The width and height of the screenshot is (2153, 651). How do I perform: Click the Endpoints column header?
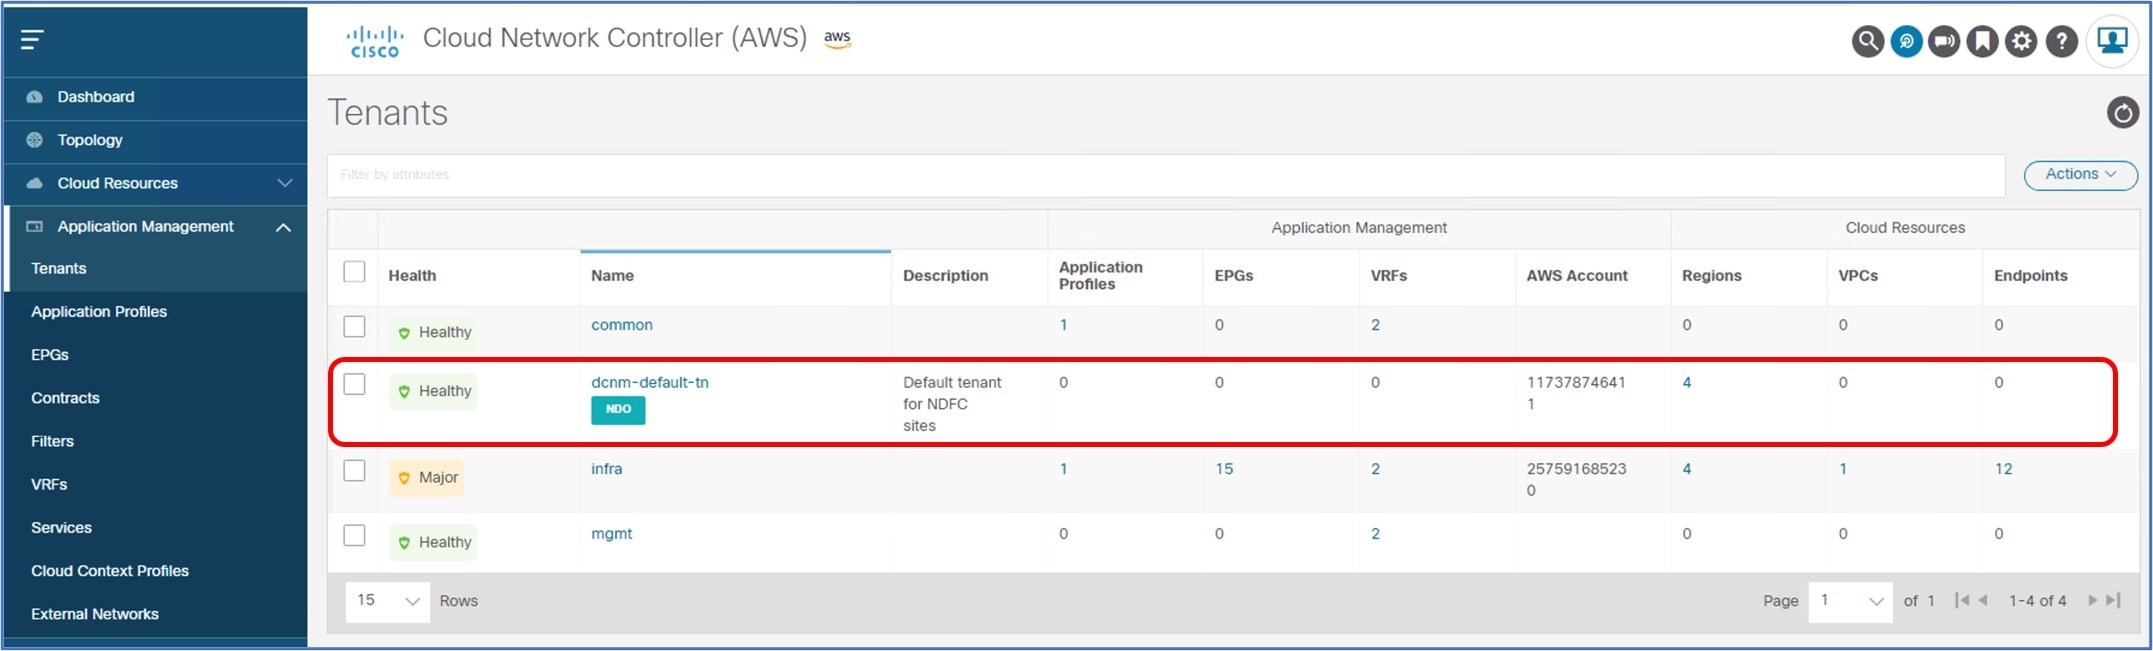[x=2030, y=276]
